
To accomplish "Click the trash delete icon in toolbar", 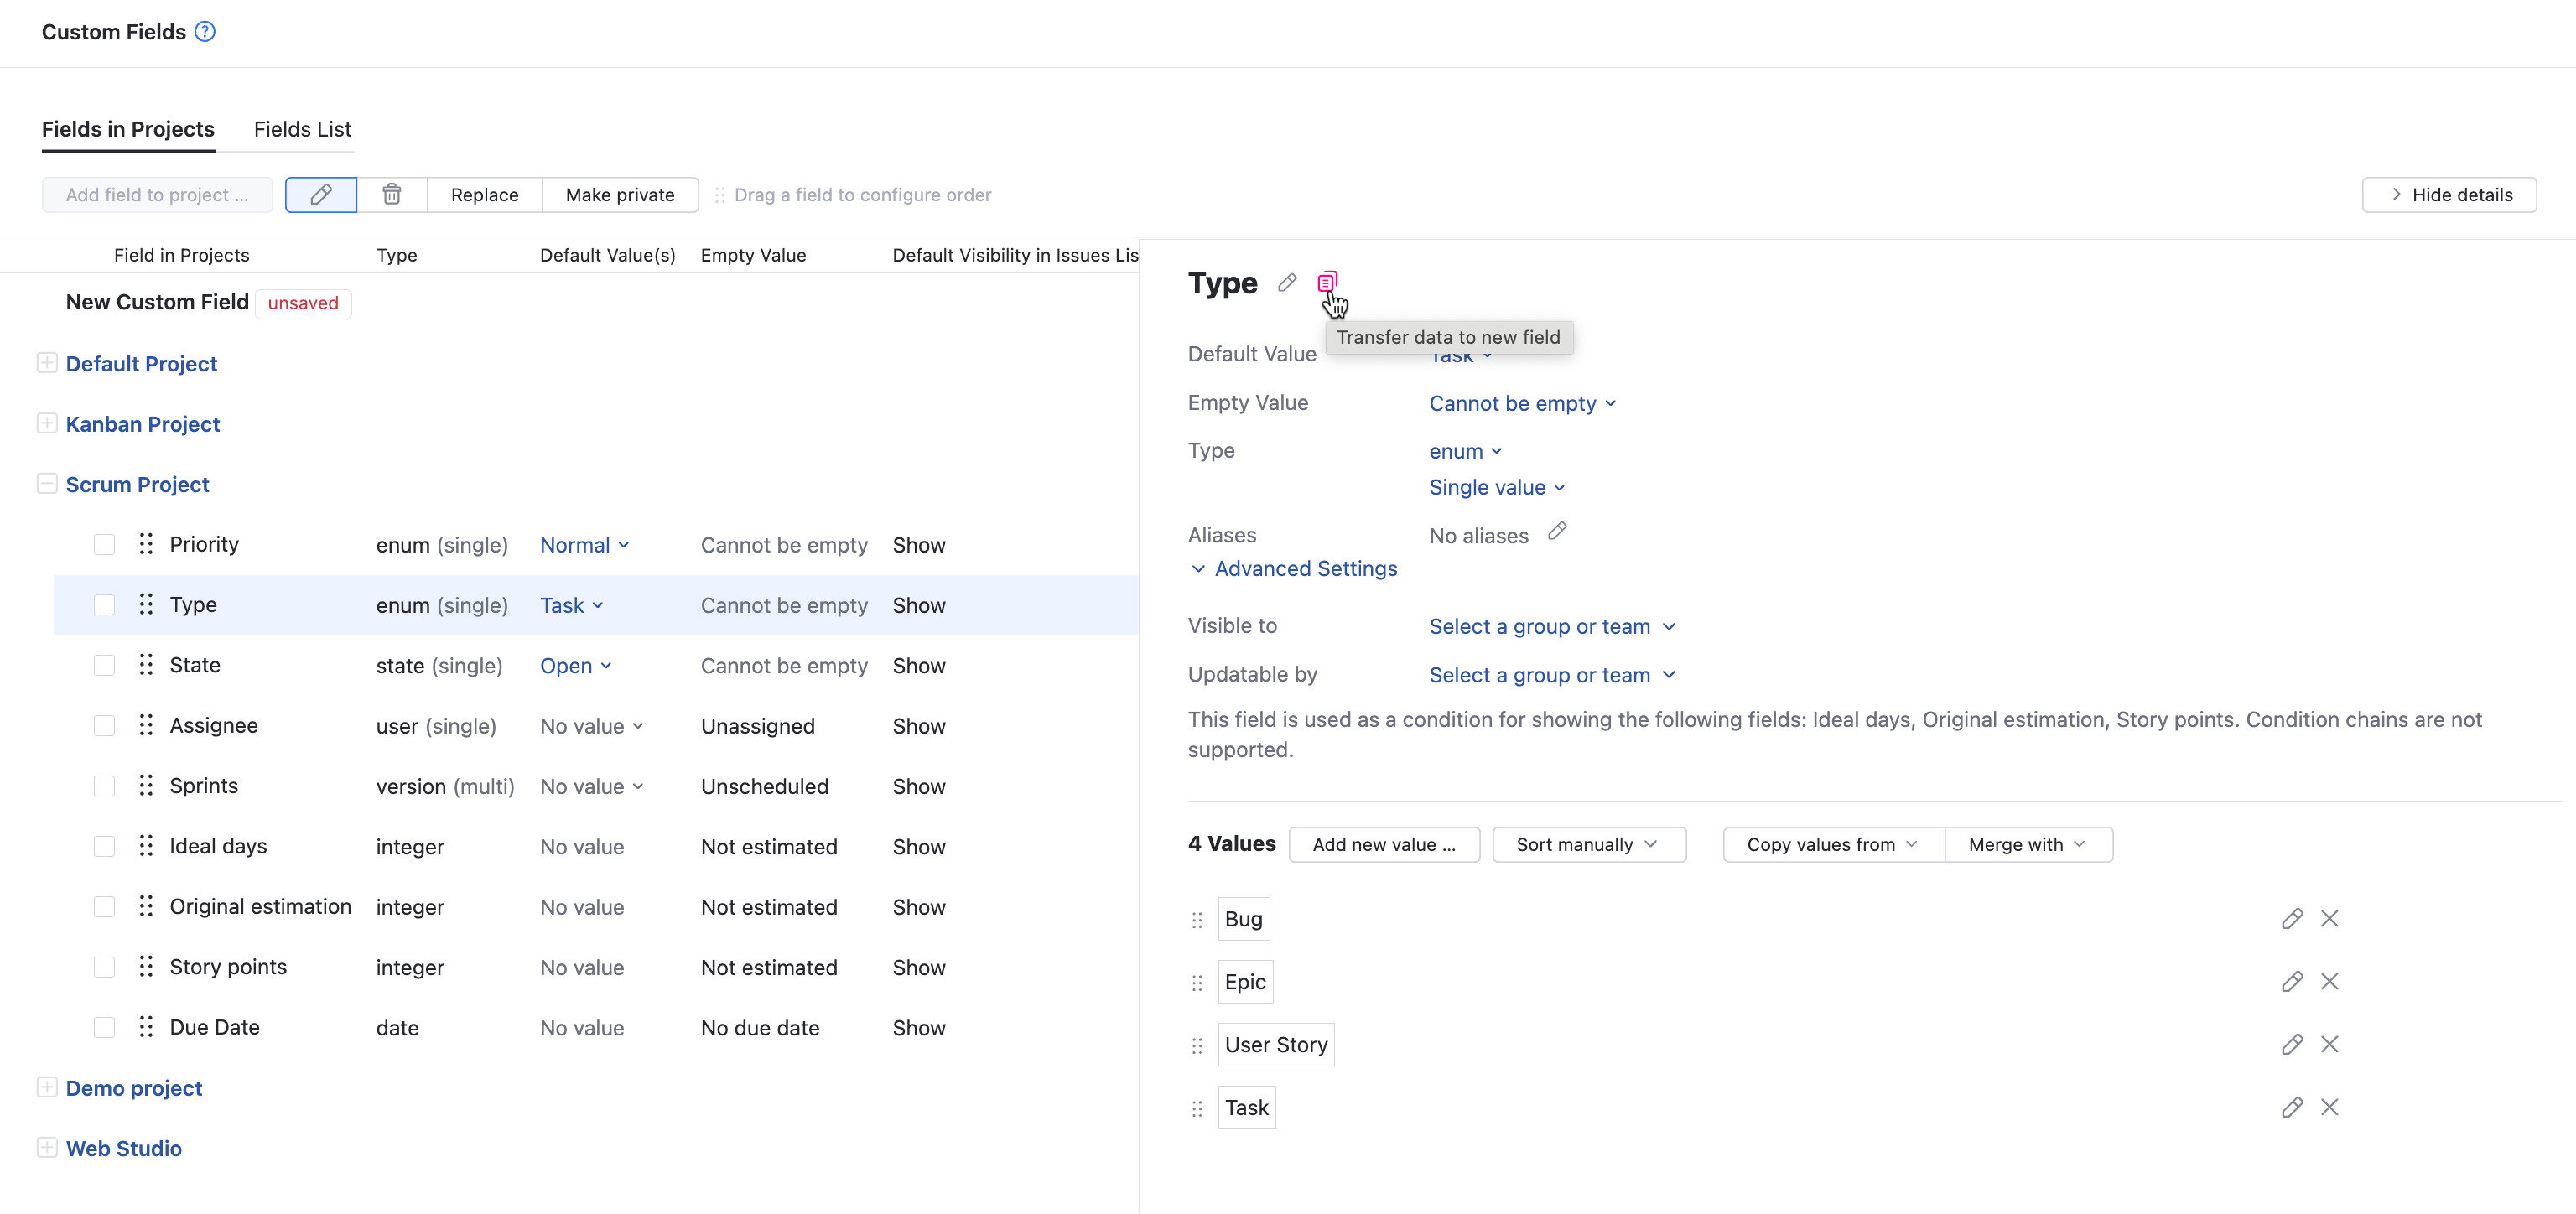I will [x=392, y=195].
